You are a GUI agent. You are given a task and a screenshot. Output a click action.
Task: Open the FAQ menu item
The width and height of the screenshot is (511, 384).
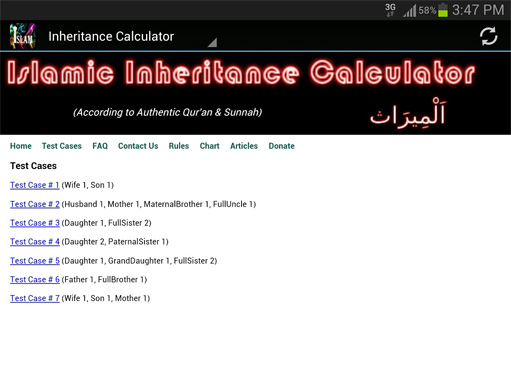(100, 146)
